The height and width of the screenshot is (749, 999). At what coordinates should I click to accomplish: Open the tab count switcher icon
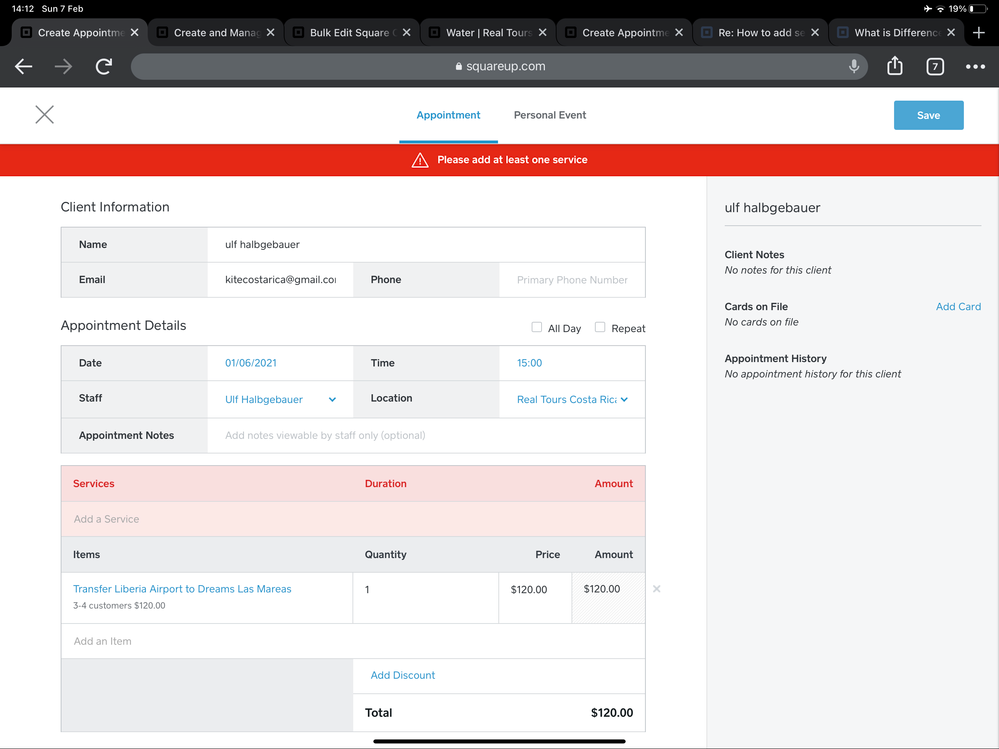coord(934,67)
